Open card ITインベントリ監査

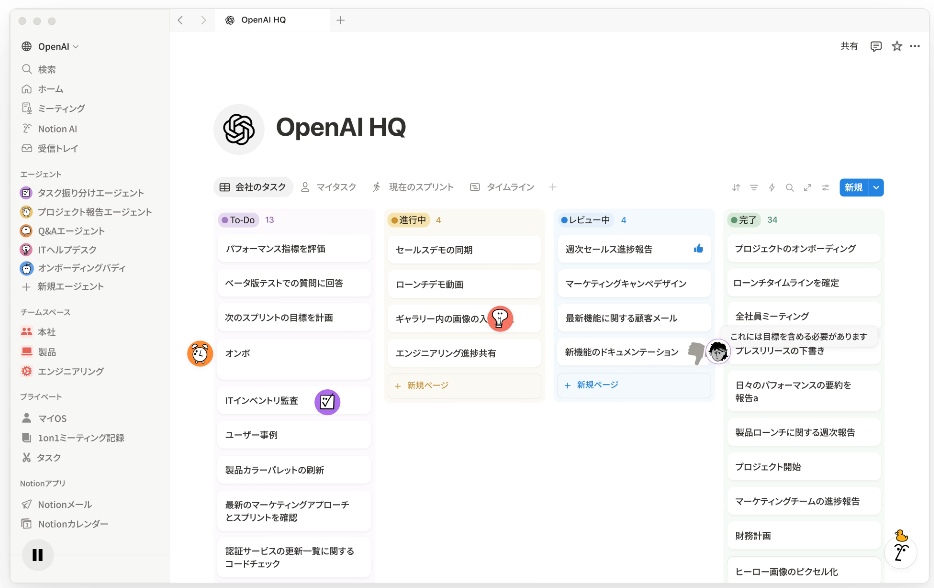point(294,401)
